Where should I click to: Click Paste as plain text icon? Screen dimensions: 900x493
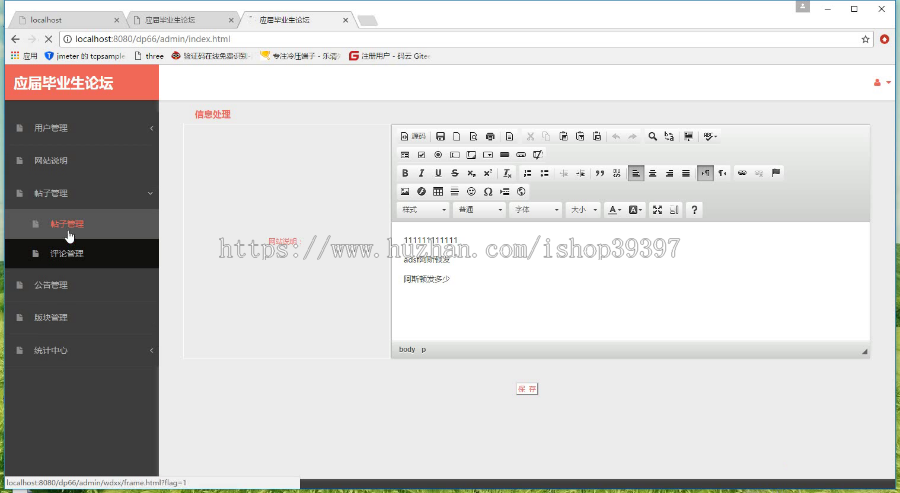pyautogui.click(x=580, y=137)
